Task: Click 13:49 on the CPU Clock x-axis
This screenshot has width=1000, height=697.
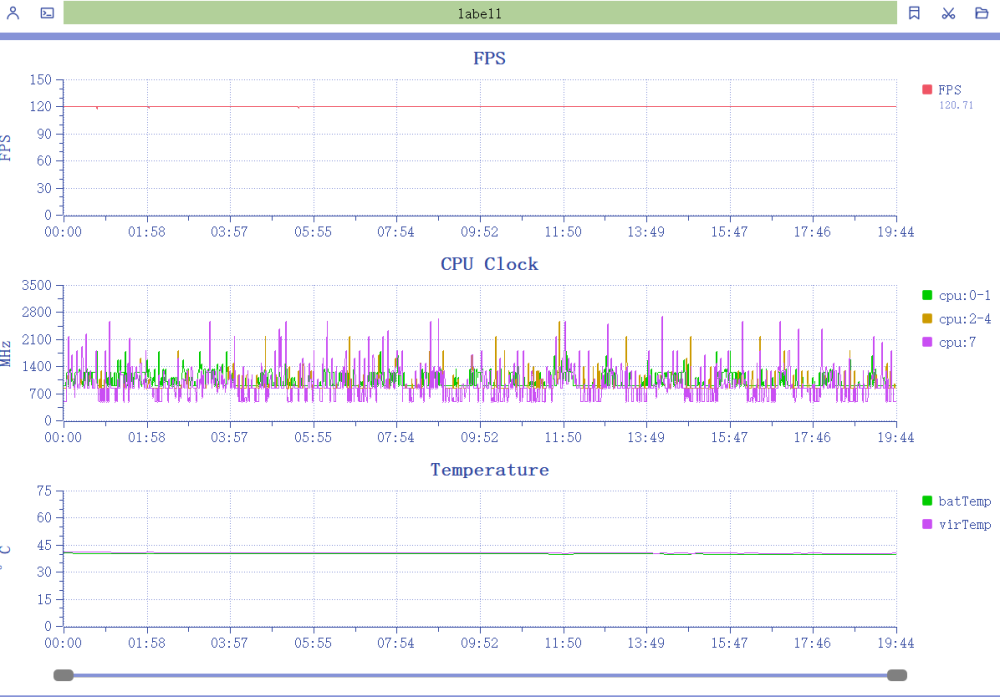Action: coord(646,437)
